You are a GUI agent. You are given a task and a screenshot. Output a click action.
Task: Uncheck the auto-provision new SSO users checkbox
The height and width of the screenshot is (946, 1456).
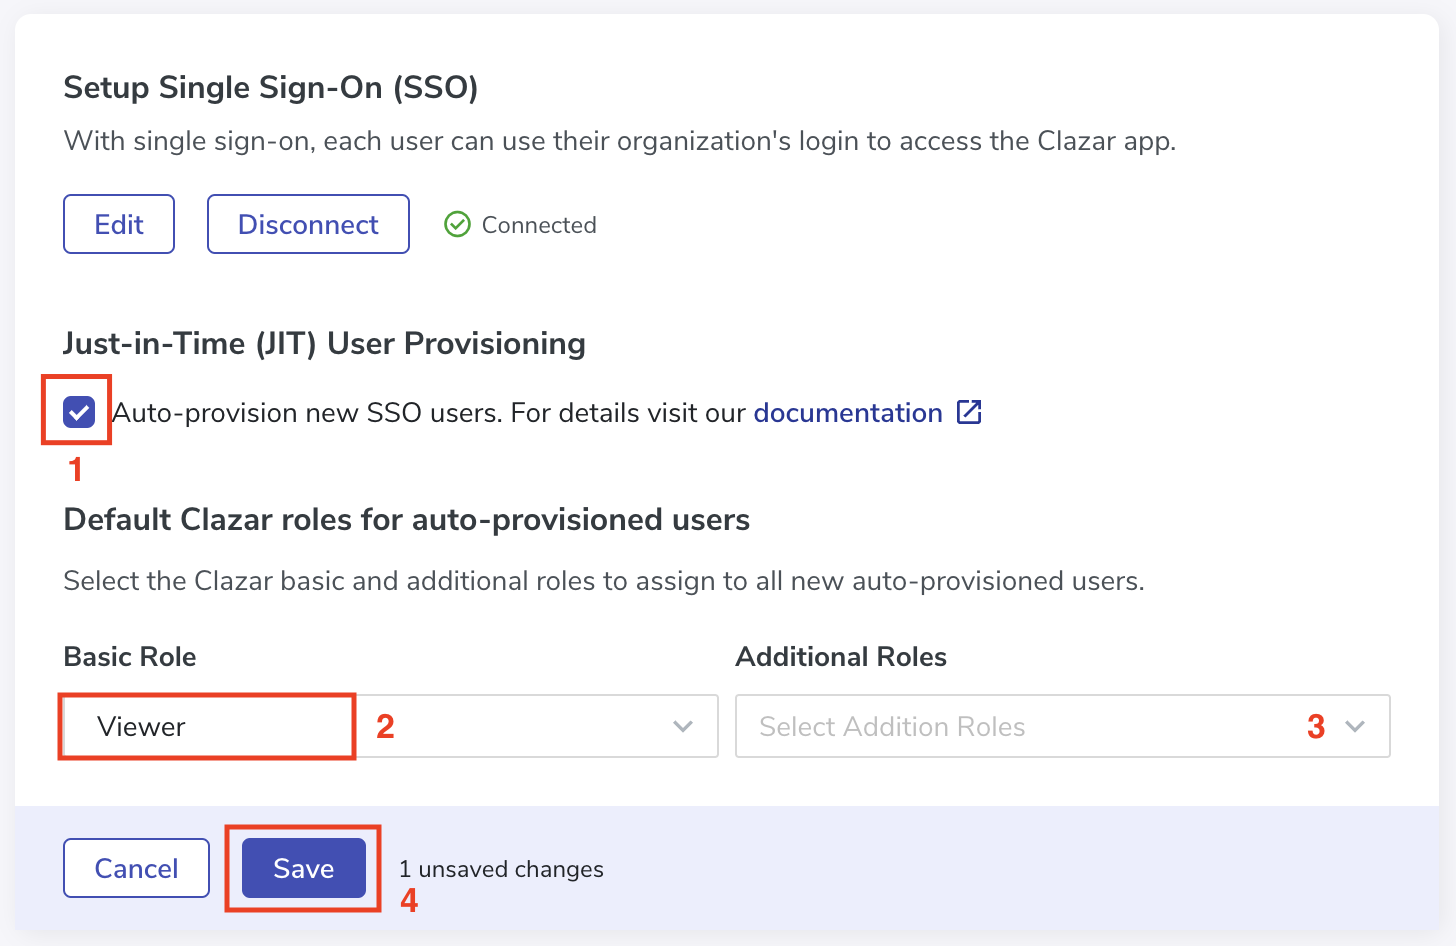[x=78, y=412]
